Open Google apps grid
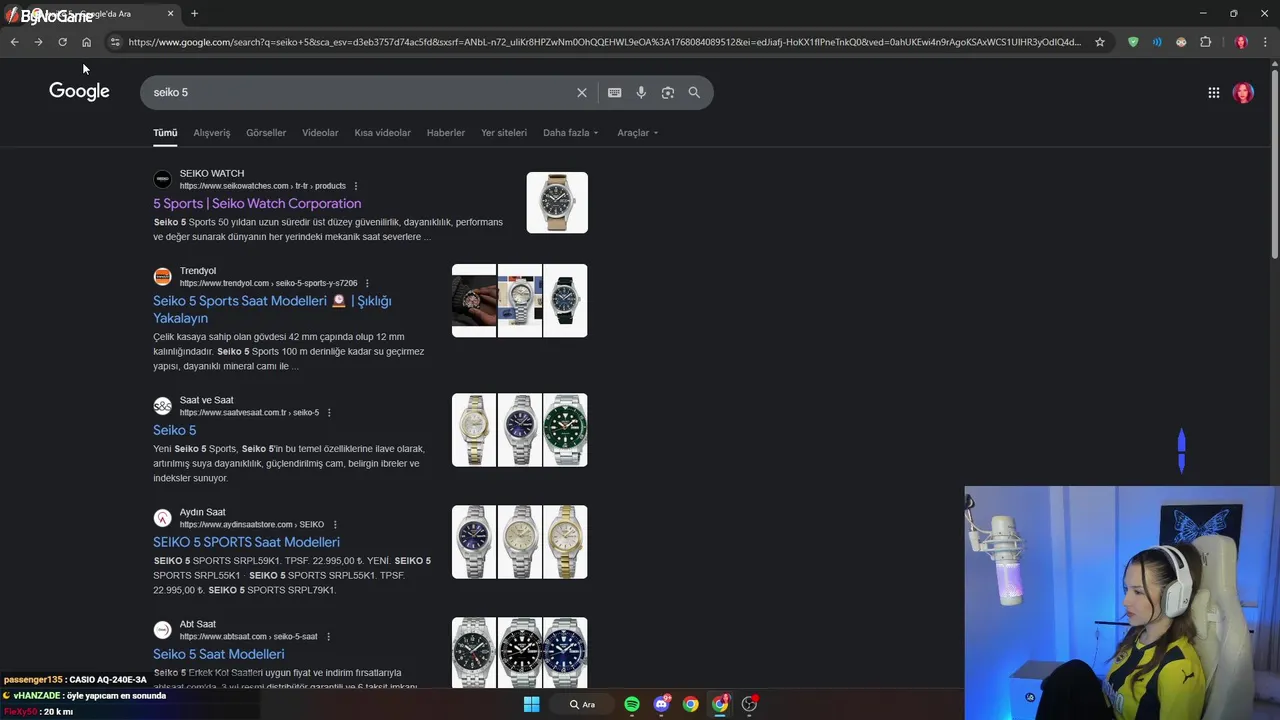This screenshot has height=720, width=1280. tap(1213, 92)
